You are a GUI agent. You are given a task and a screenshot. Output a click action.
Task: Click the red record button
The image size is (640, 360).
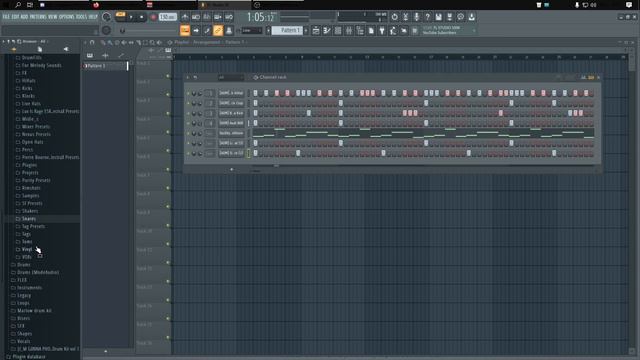153,17
